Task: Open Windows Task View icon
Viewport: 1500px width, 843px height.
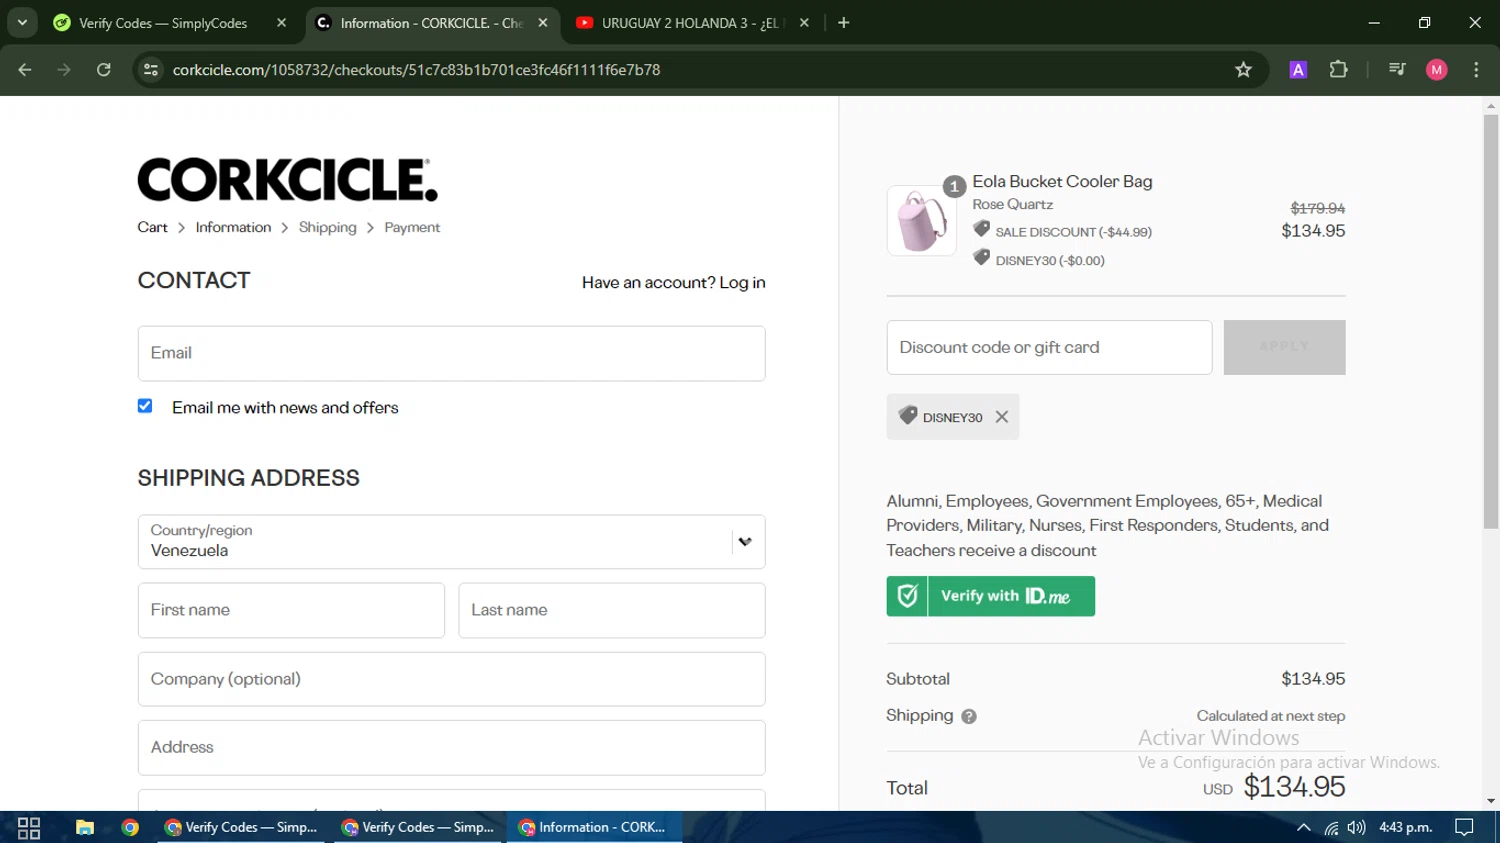Action: (29, 828)
